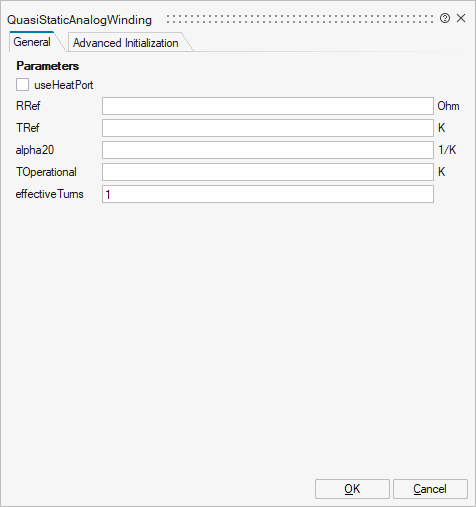Click the Ohm unit label
The height and width of the screenshot is (507, 476).
point(448,106)
